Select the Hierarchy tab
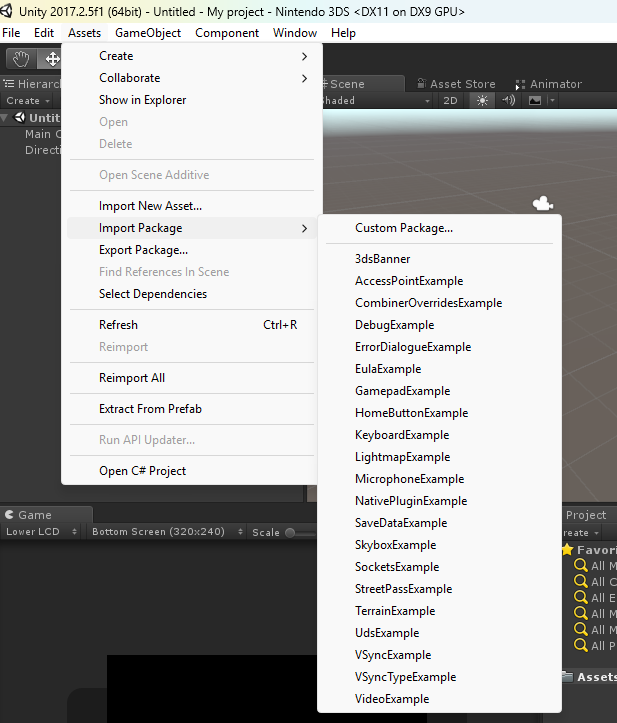Viewport: 617px width, 723px height. [31, 84]
